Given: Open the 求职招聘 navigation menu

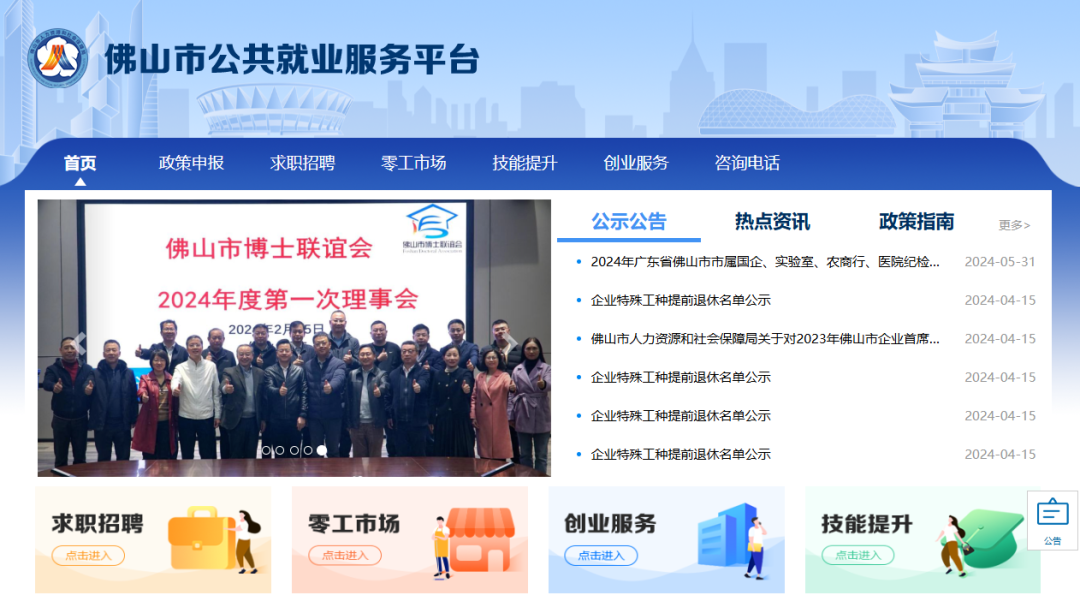Looking at the screenshot, I should point(302,163).
